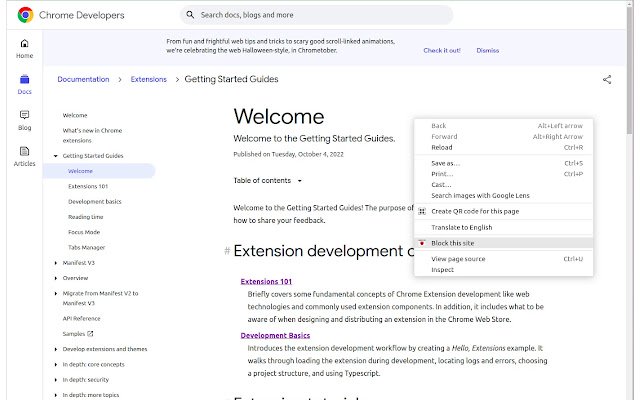
Task: Click Published on Tuesday, October 4, 2022 text
Action: click(x=289, y=154)
